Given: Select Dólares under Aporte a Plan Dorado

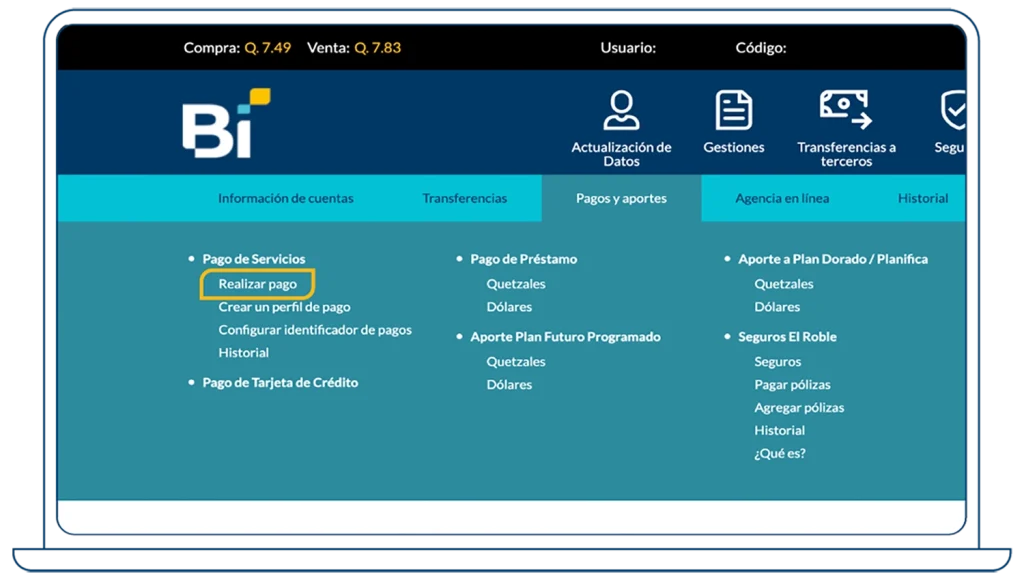Looking at the screenshot, I should pos(777,307).
